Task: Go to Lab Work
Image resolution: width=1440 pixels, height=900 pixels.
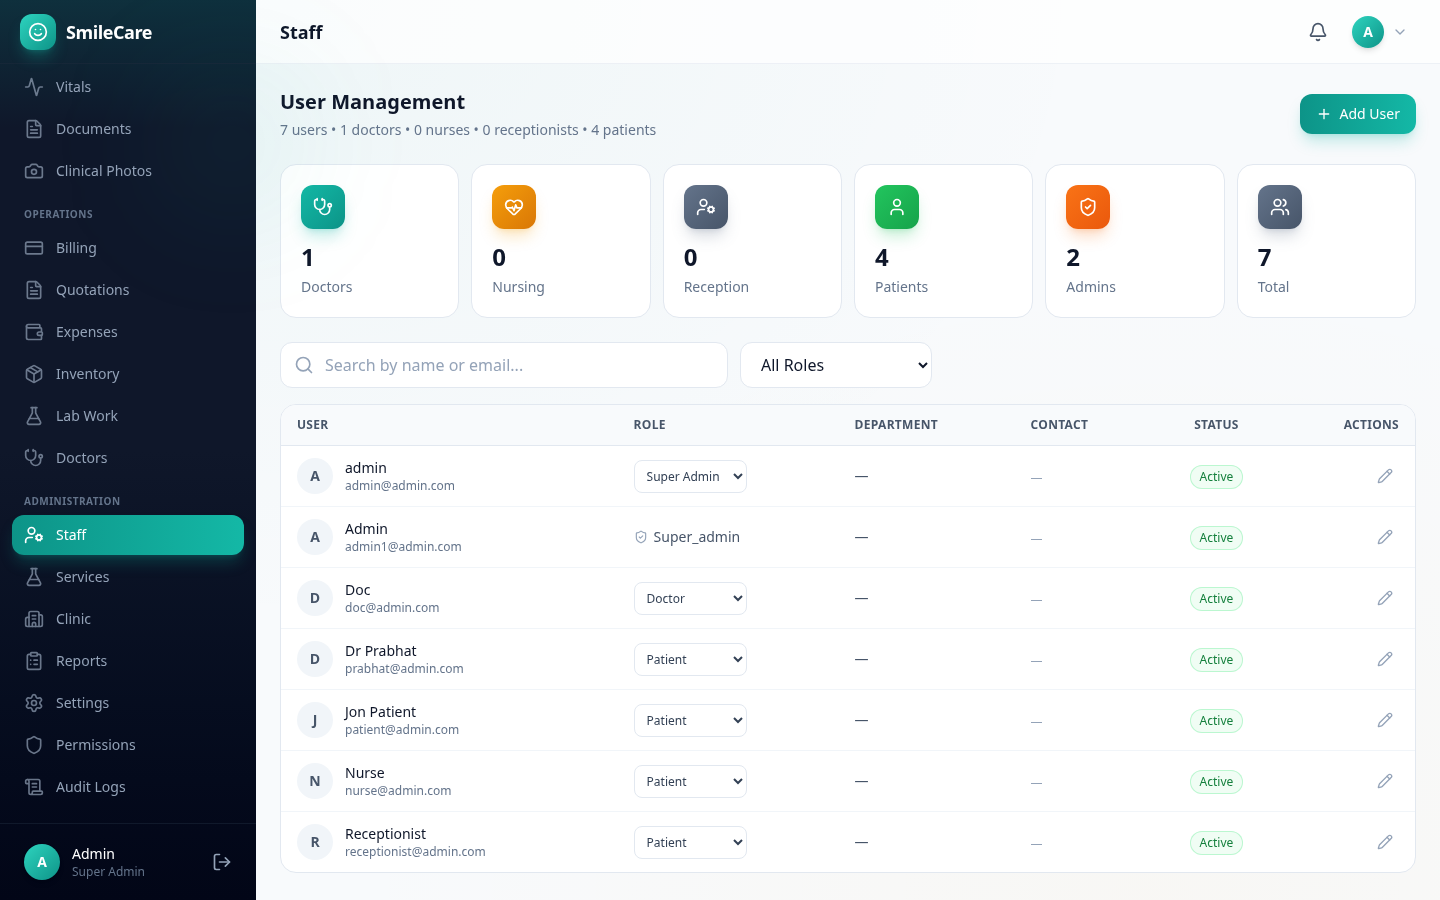Action: 128,416
